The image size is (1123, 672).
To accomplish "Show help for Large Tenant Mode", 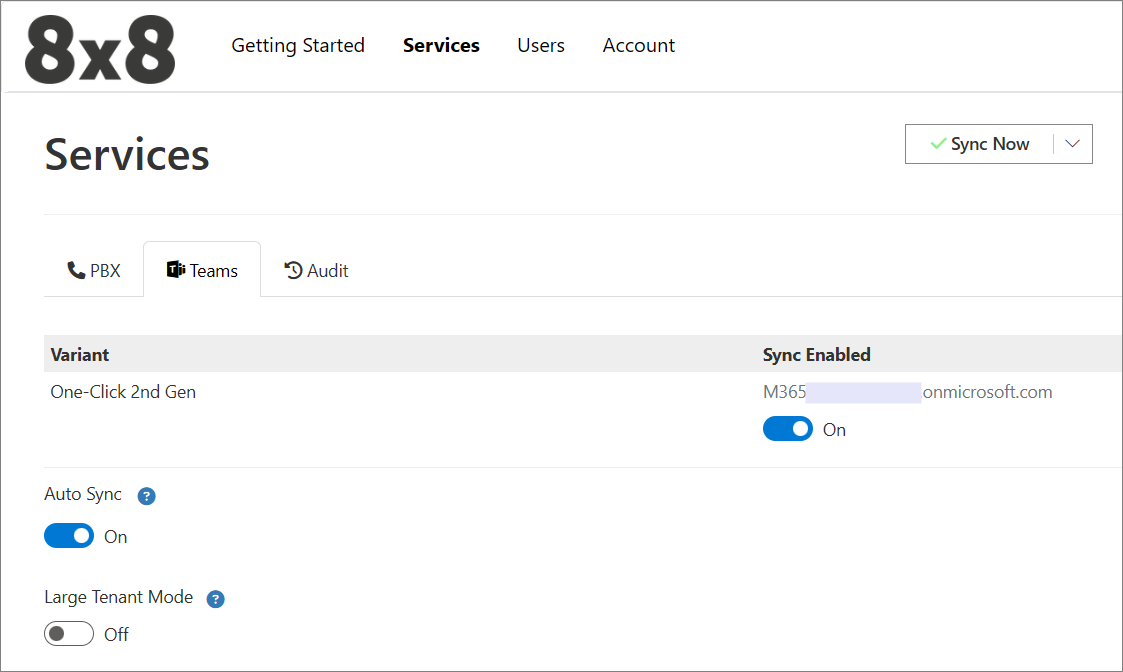I will click(215, 599).
